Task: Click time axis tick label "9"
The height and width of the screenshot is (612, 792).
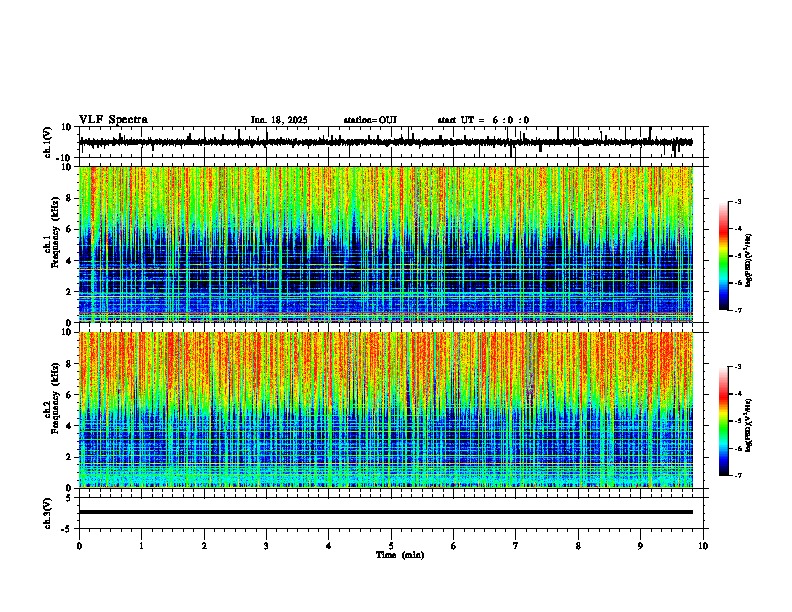Action: (640, 546)
